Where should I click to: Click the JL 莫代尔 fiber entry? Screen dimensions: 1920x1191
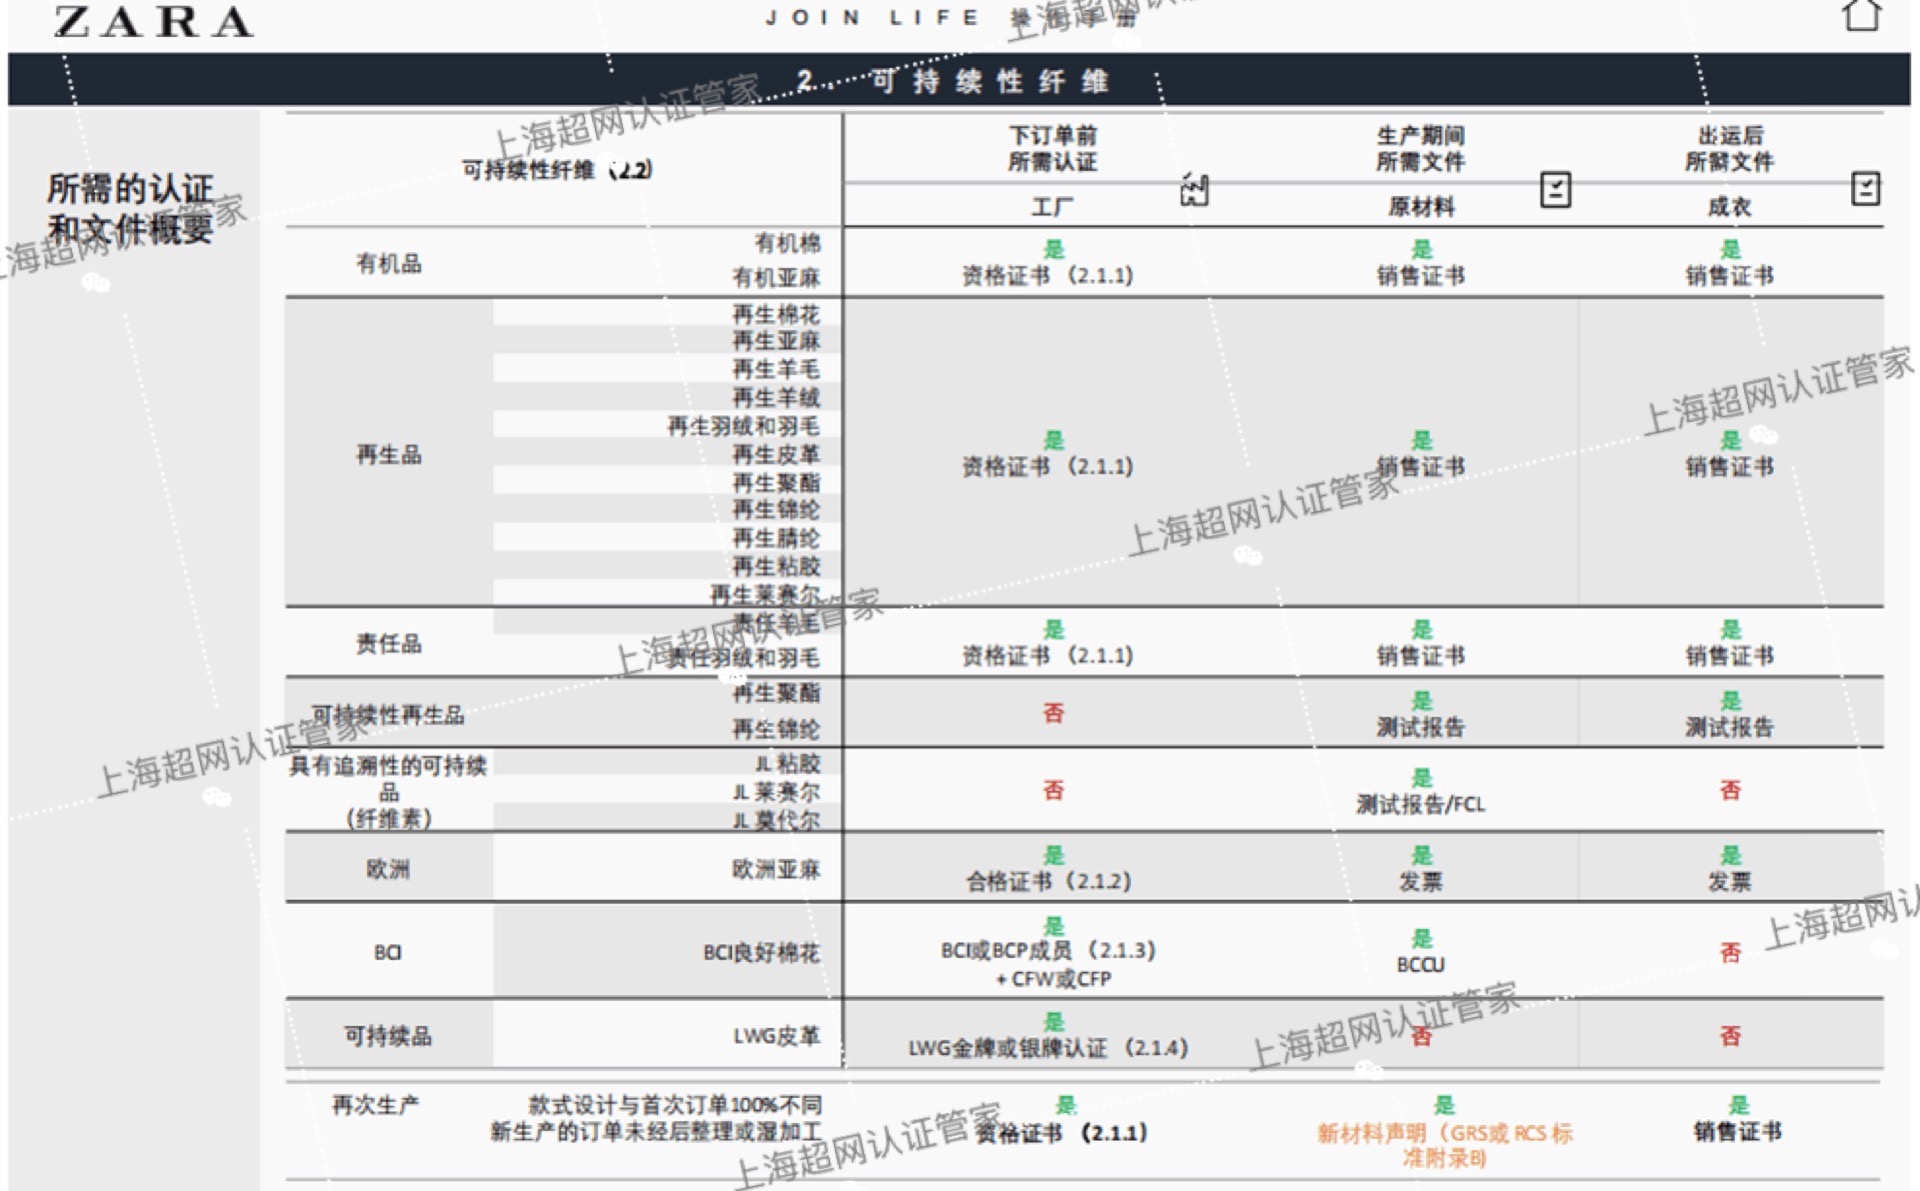(776, 820)
